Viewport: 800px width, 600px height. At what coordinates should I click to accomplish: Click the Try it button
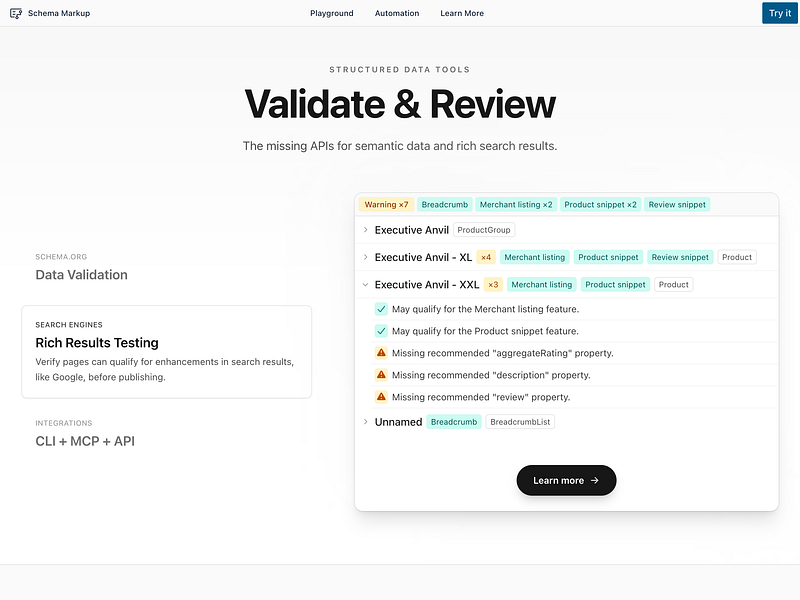point(780,13)
